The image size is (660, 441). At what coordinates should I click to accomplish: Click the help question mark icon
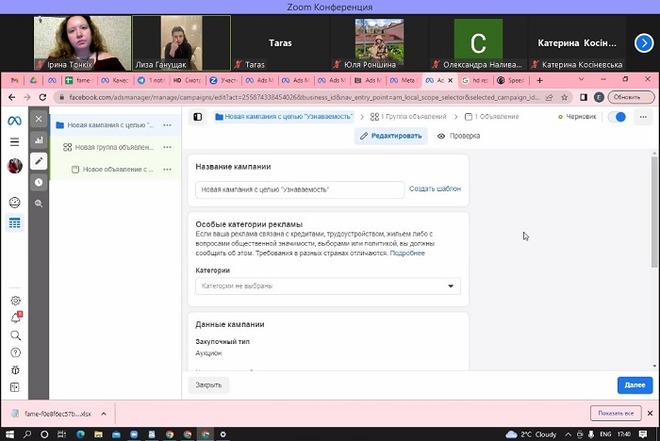(15, 352)
